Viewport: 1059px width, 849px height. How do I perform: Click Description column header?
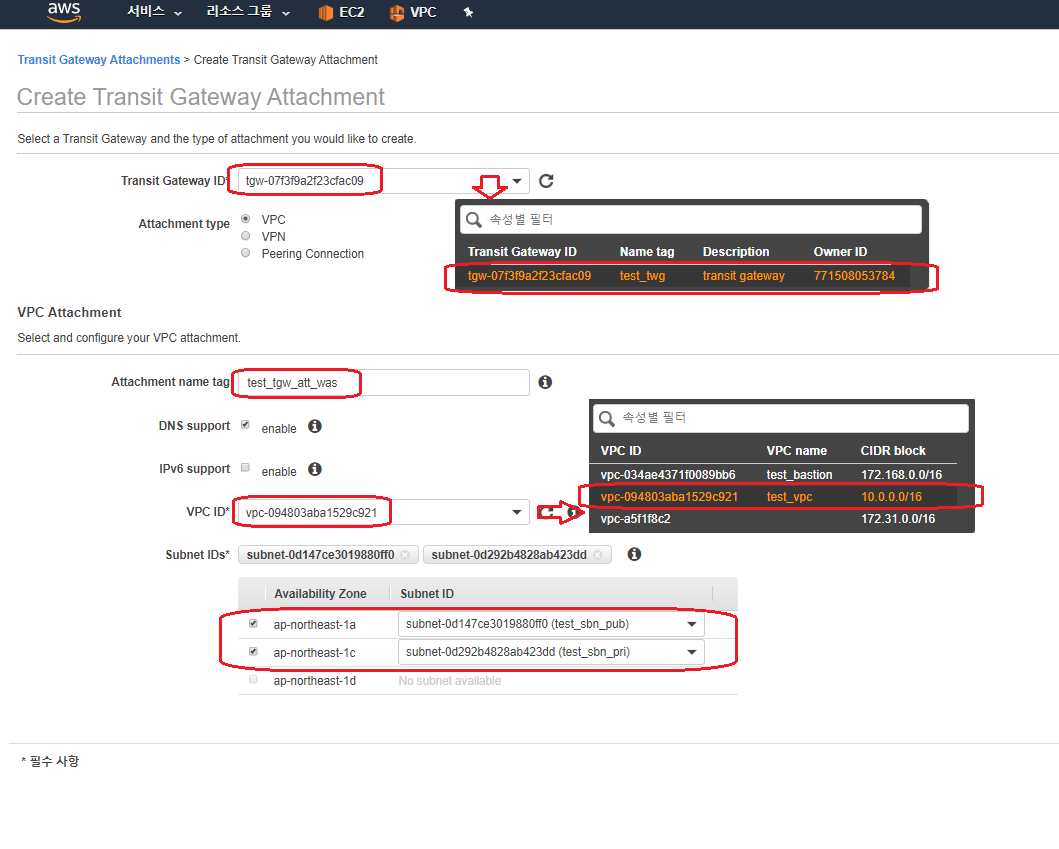735,252
